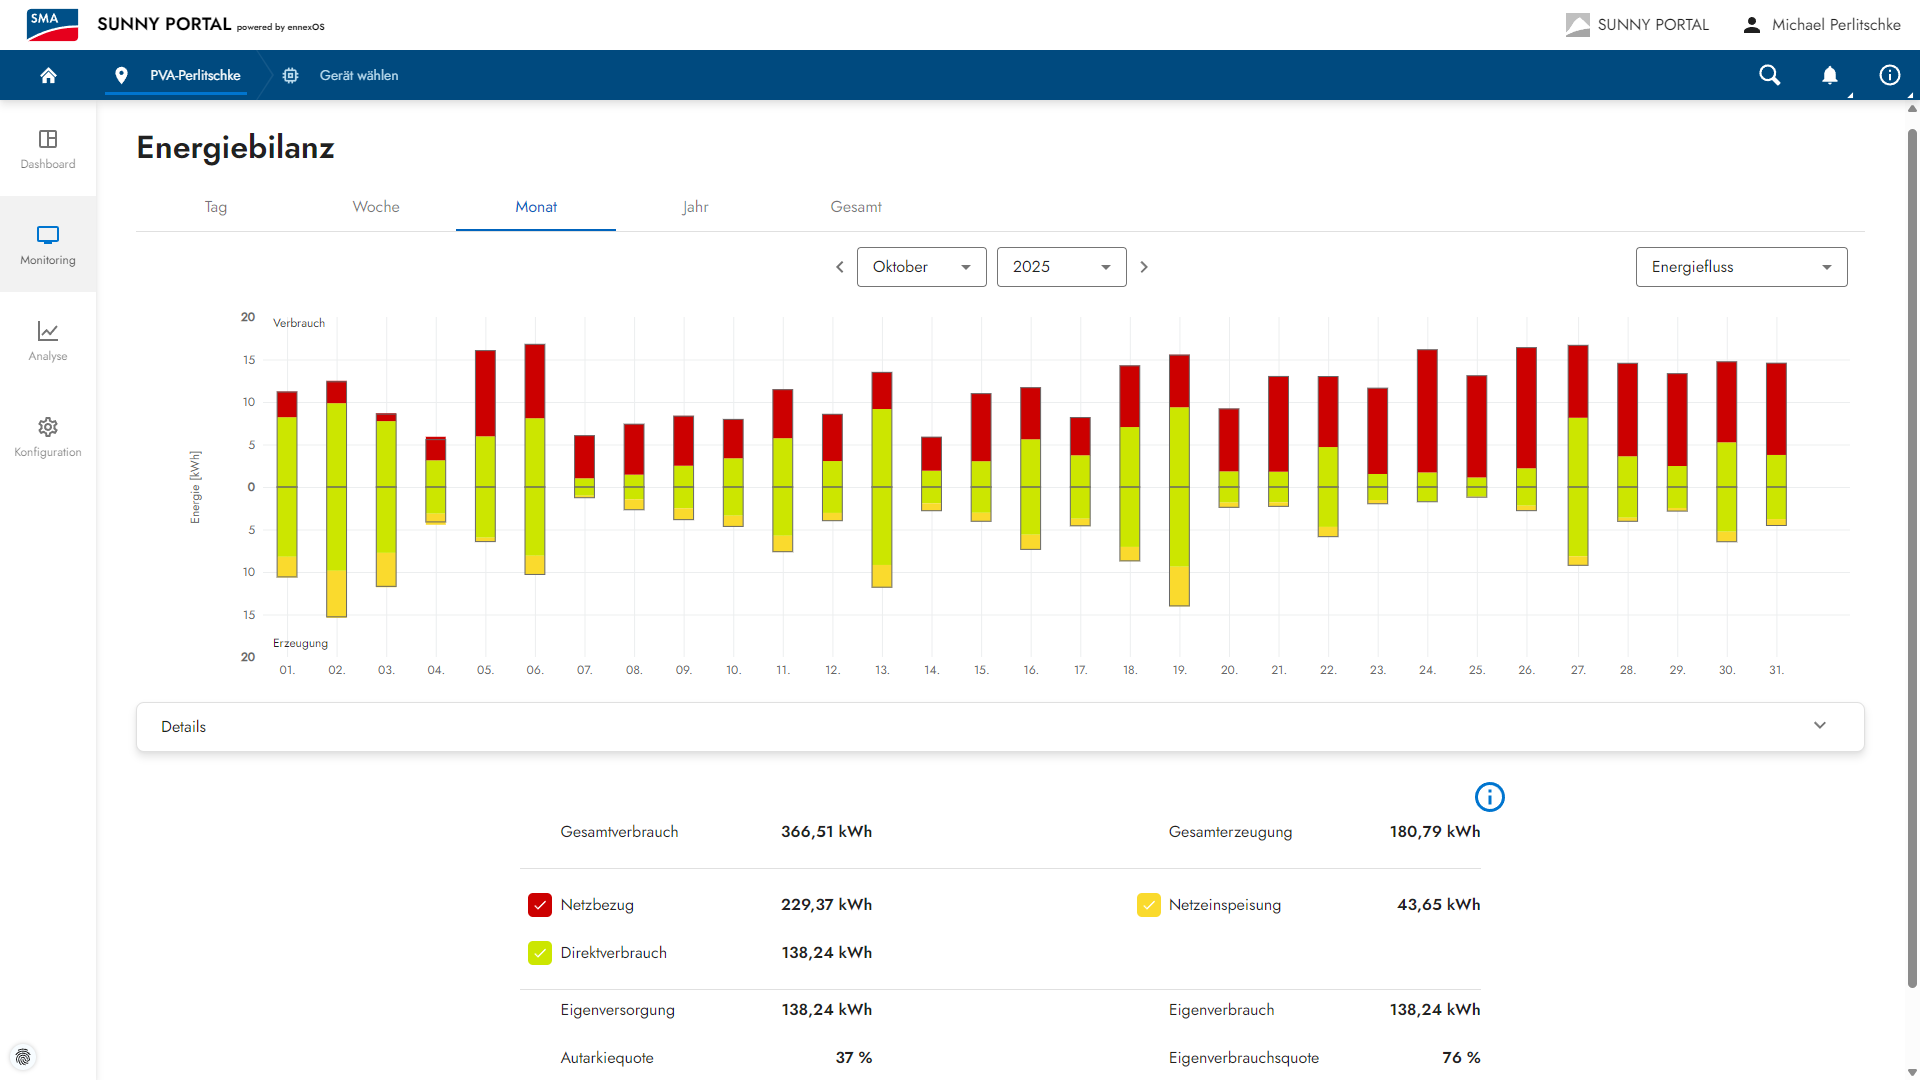Click the blue info icon above Gesamterzeugung
1920x1080 pixels.
point(1489,797)
